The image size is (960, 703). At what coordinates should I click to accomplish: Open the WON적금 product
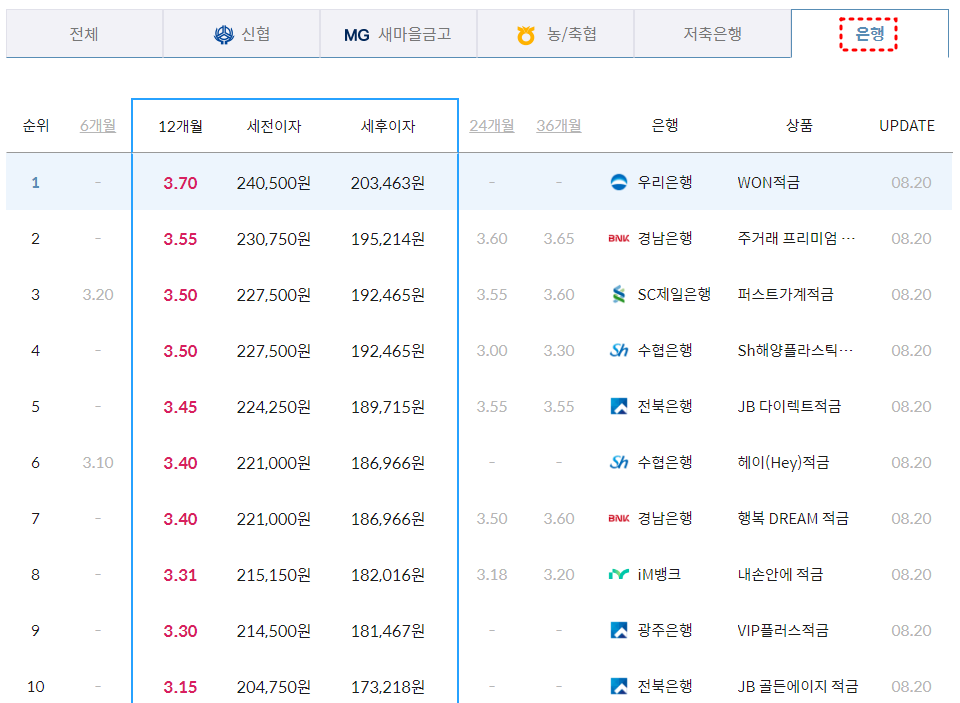(768, 182)
